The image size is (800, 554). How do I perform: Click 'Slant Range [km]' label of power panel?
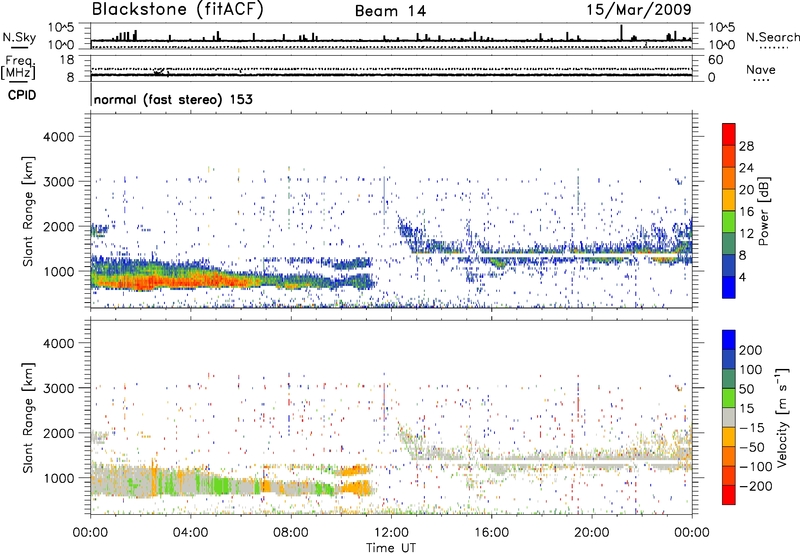coord(28,211)
